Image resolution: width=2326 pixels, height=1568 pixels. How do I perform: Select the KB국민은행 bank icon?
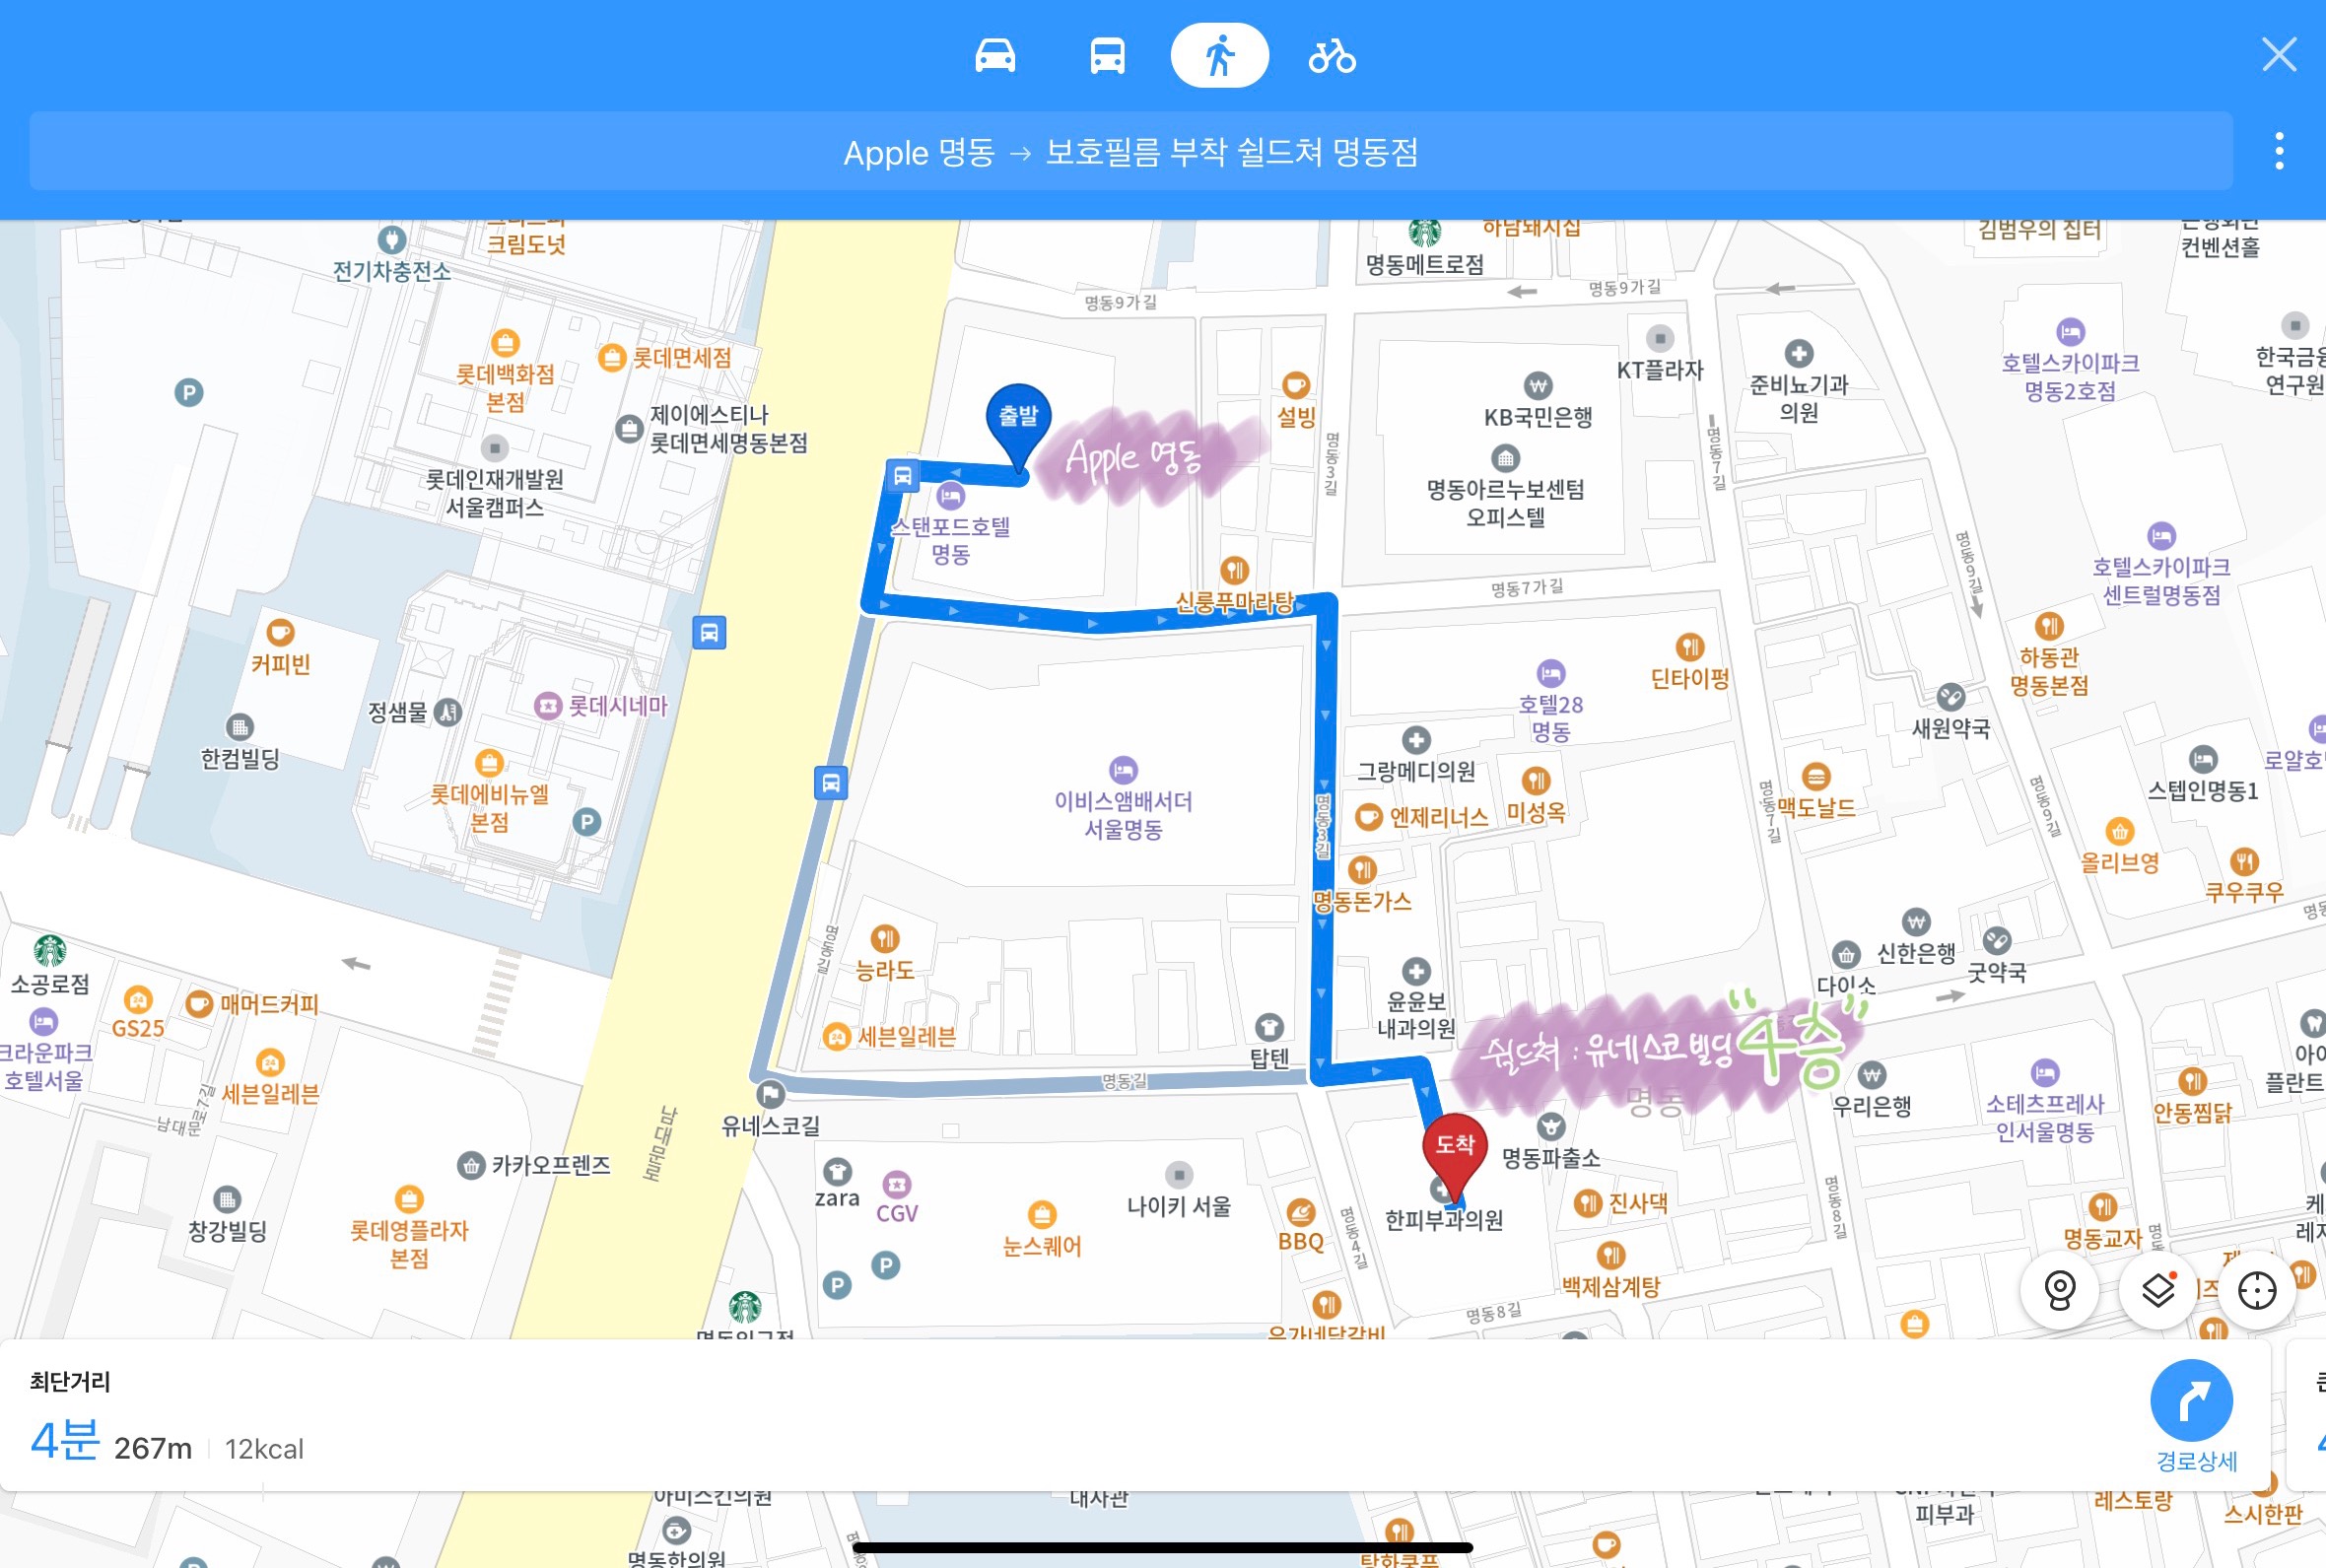(x=1537, y=385)
